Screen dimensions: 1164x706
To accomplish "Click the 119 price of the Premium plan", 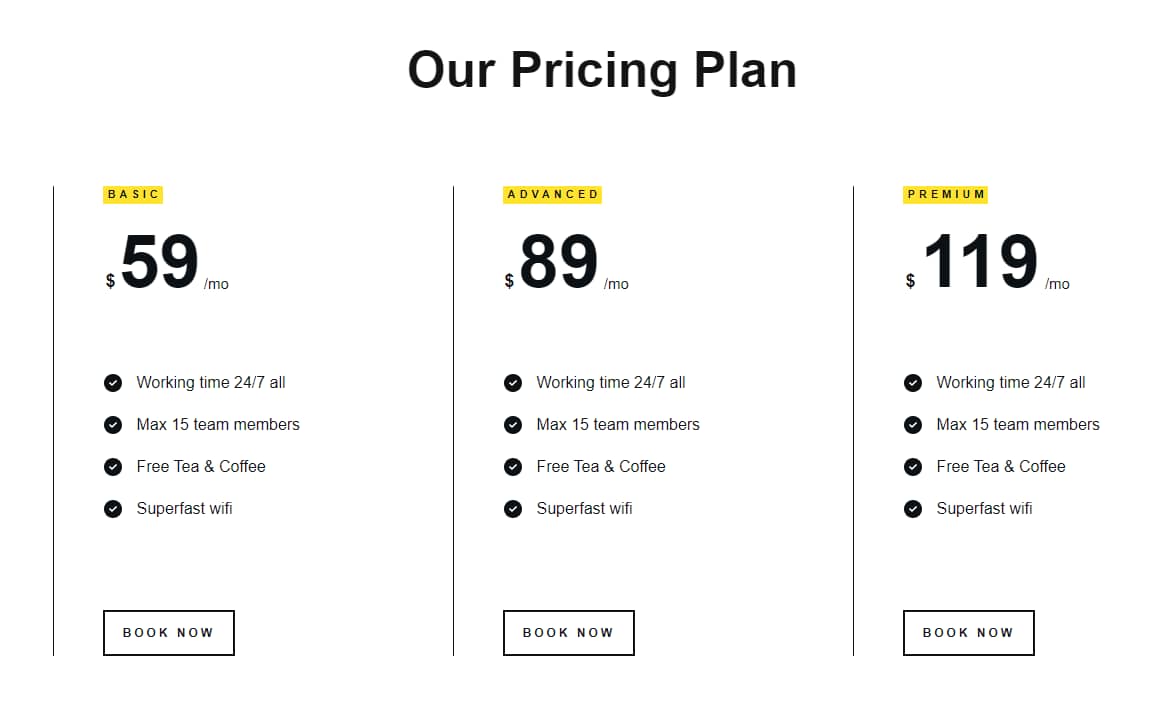I will point(980,263).
